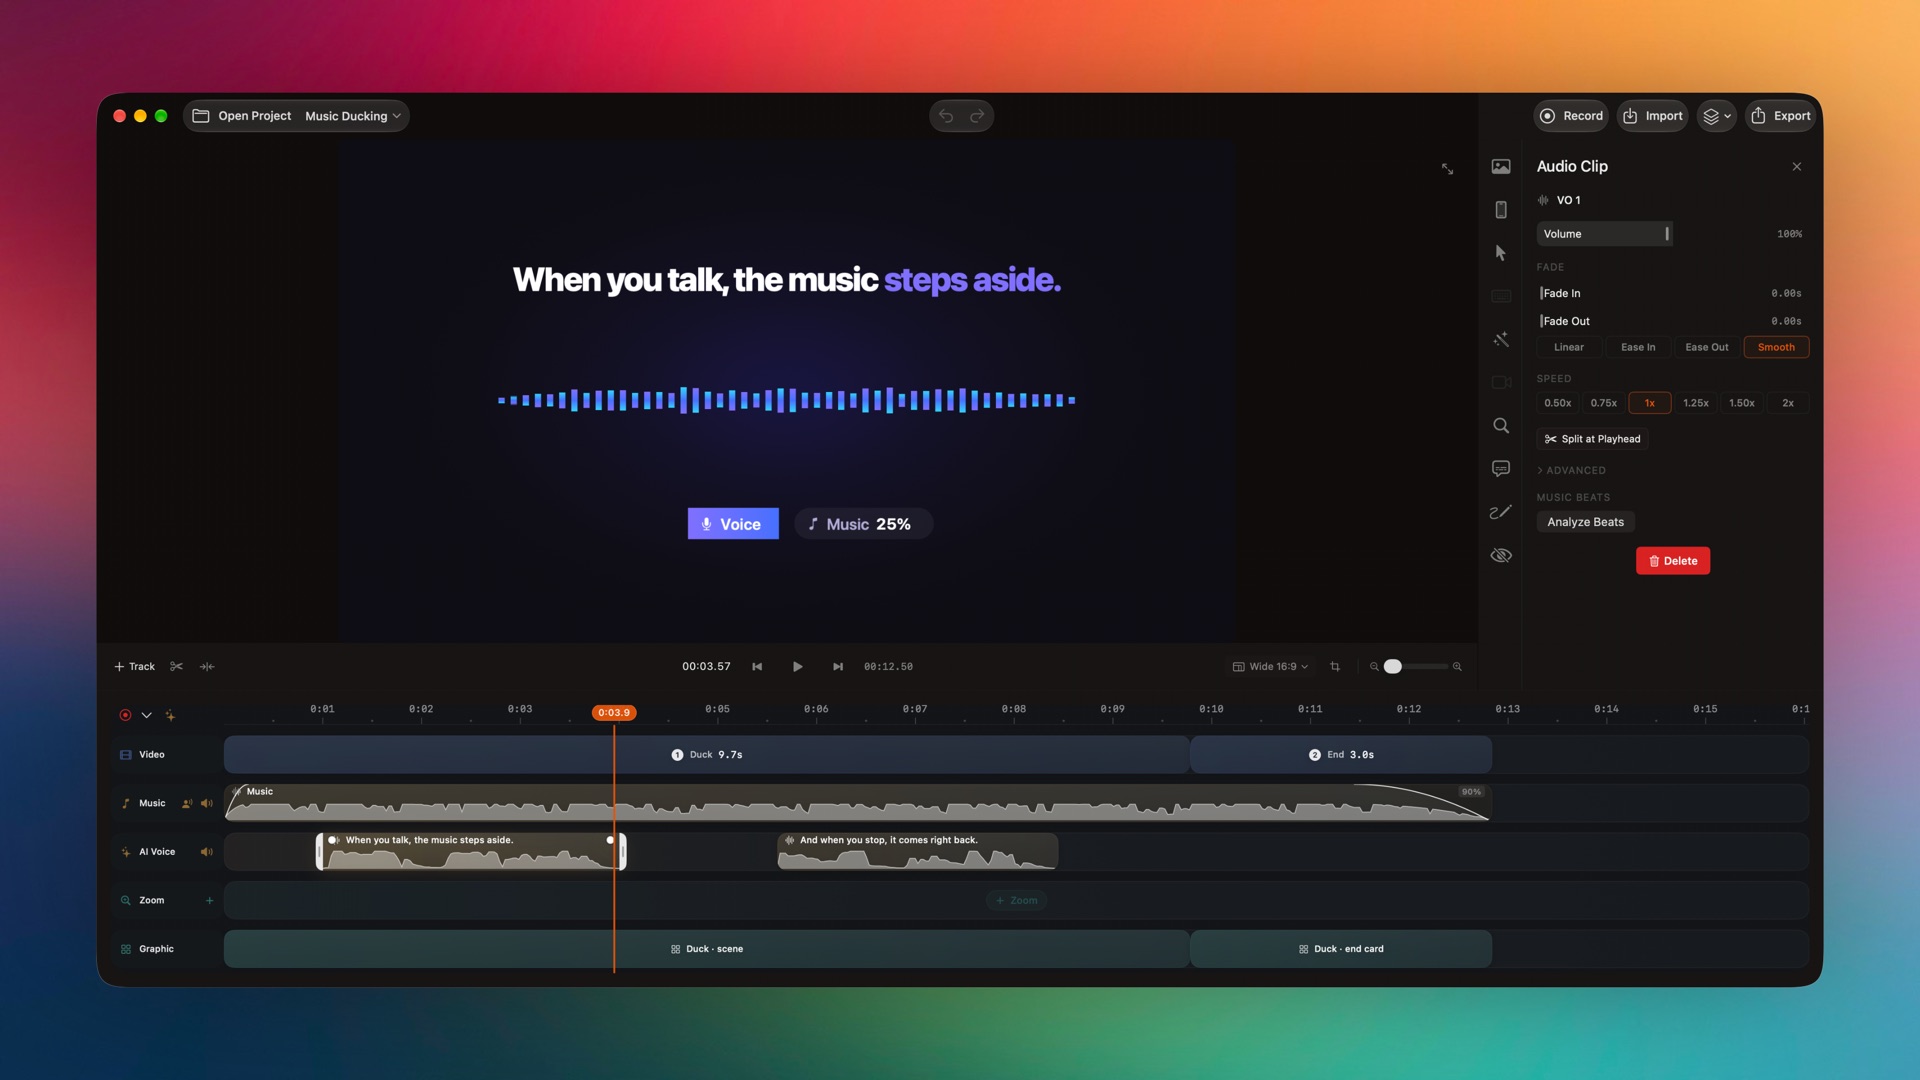Click the undo arrow icon

coord(946,116)
